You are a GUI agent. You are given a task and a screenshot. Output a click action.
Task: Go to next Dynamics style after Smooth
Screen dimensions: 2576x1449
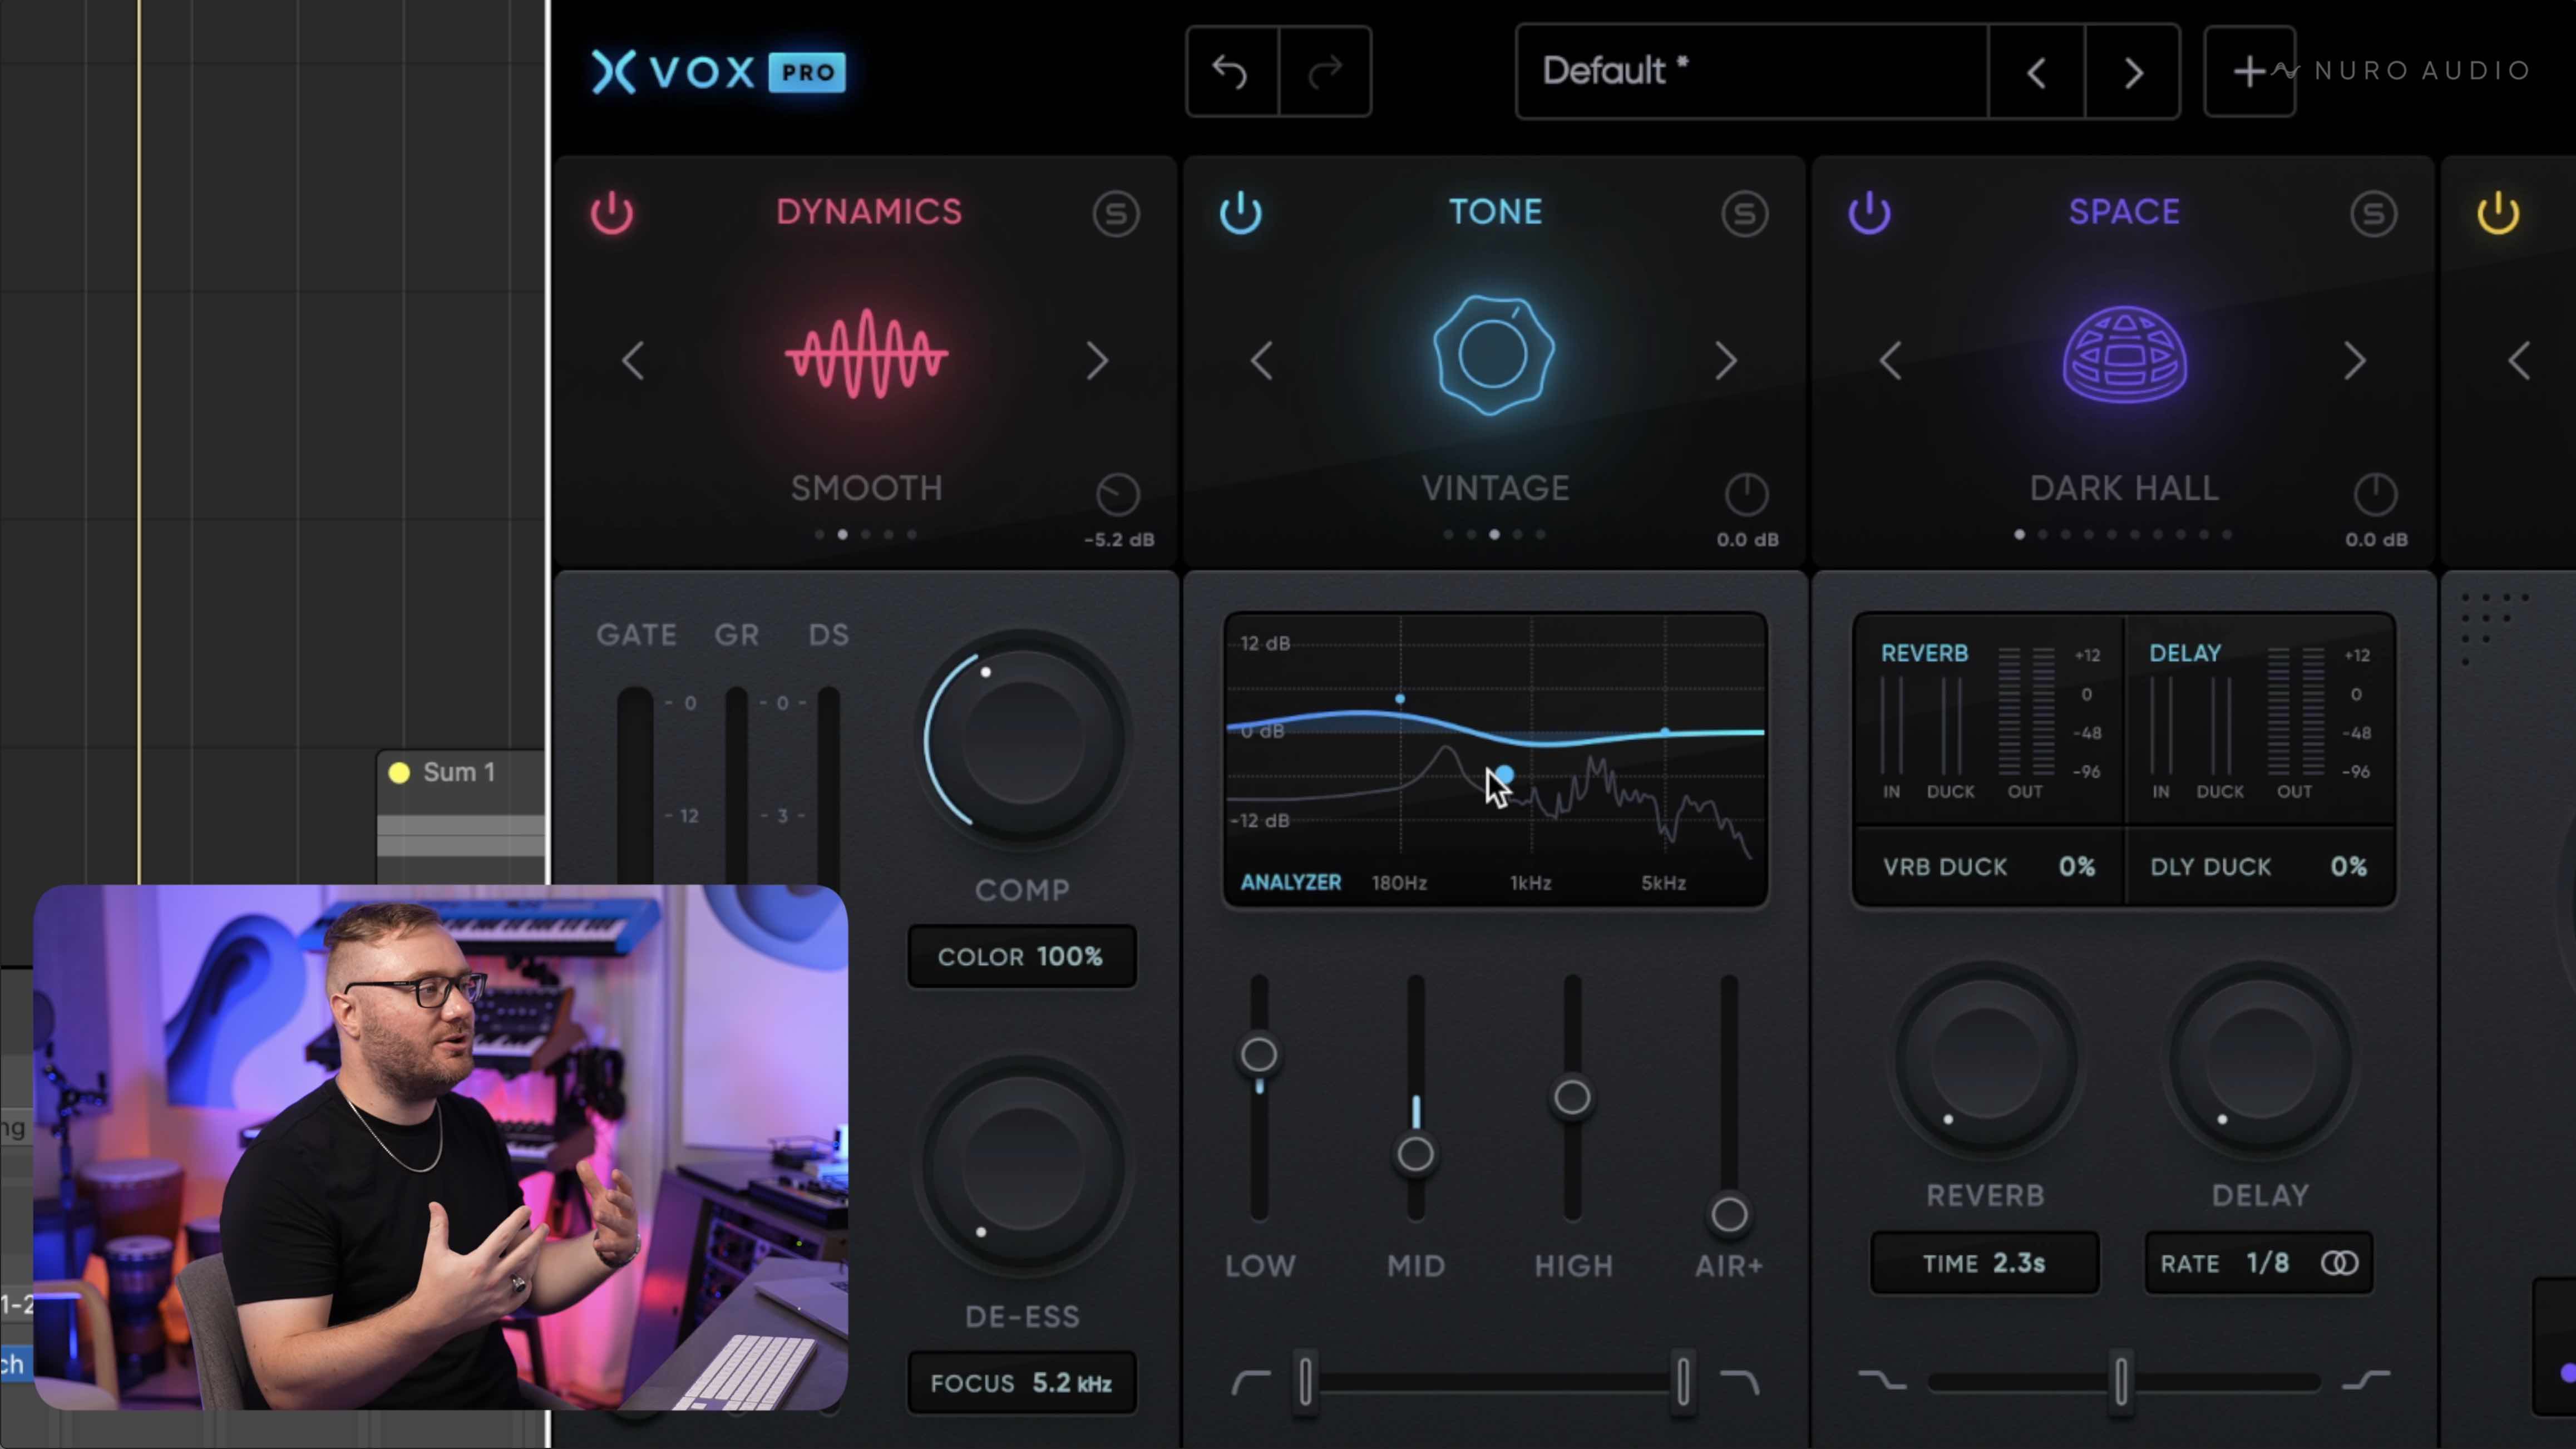tap(1097, 361)
